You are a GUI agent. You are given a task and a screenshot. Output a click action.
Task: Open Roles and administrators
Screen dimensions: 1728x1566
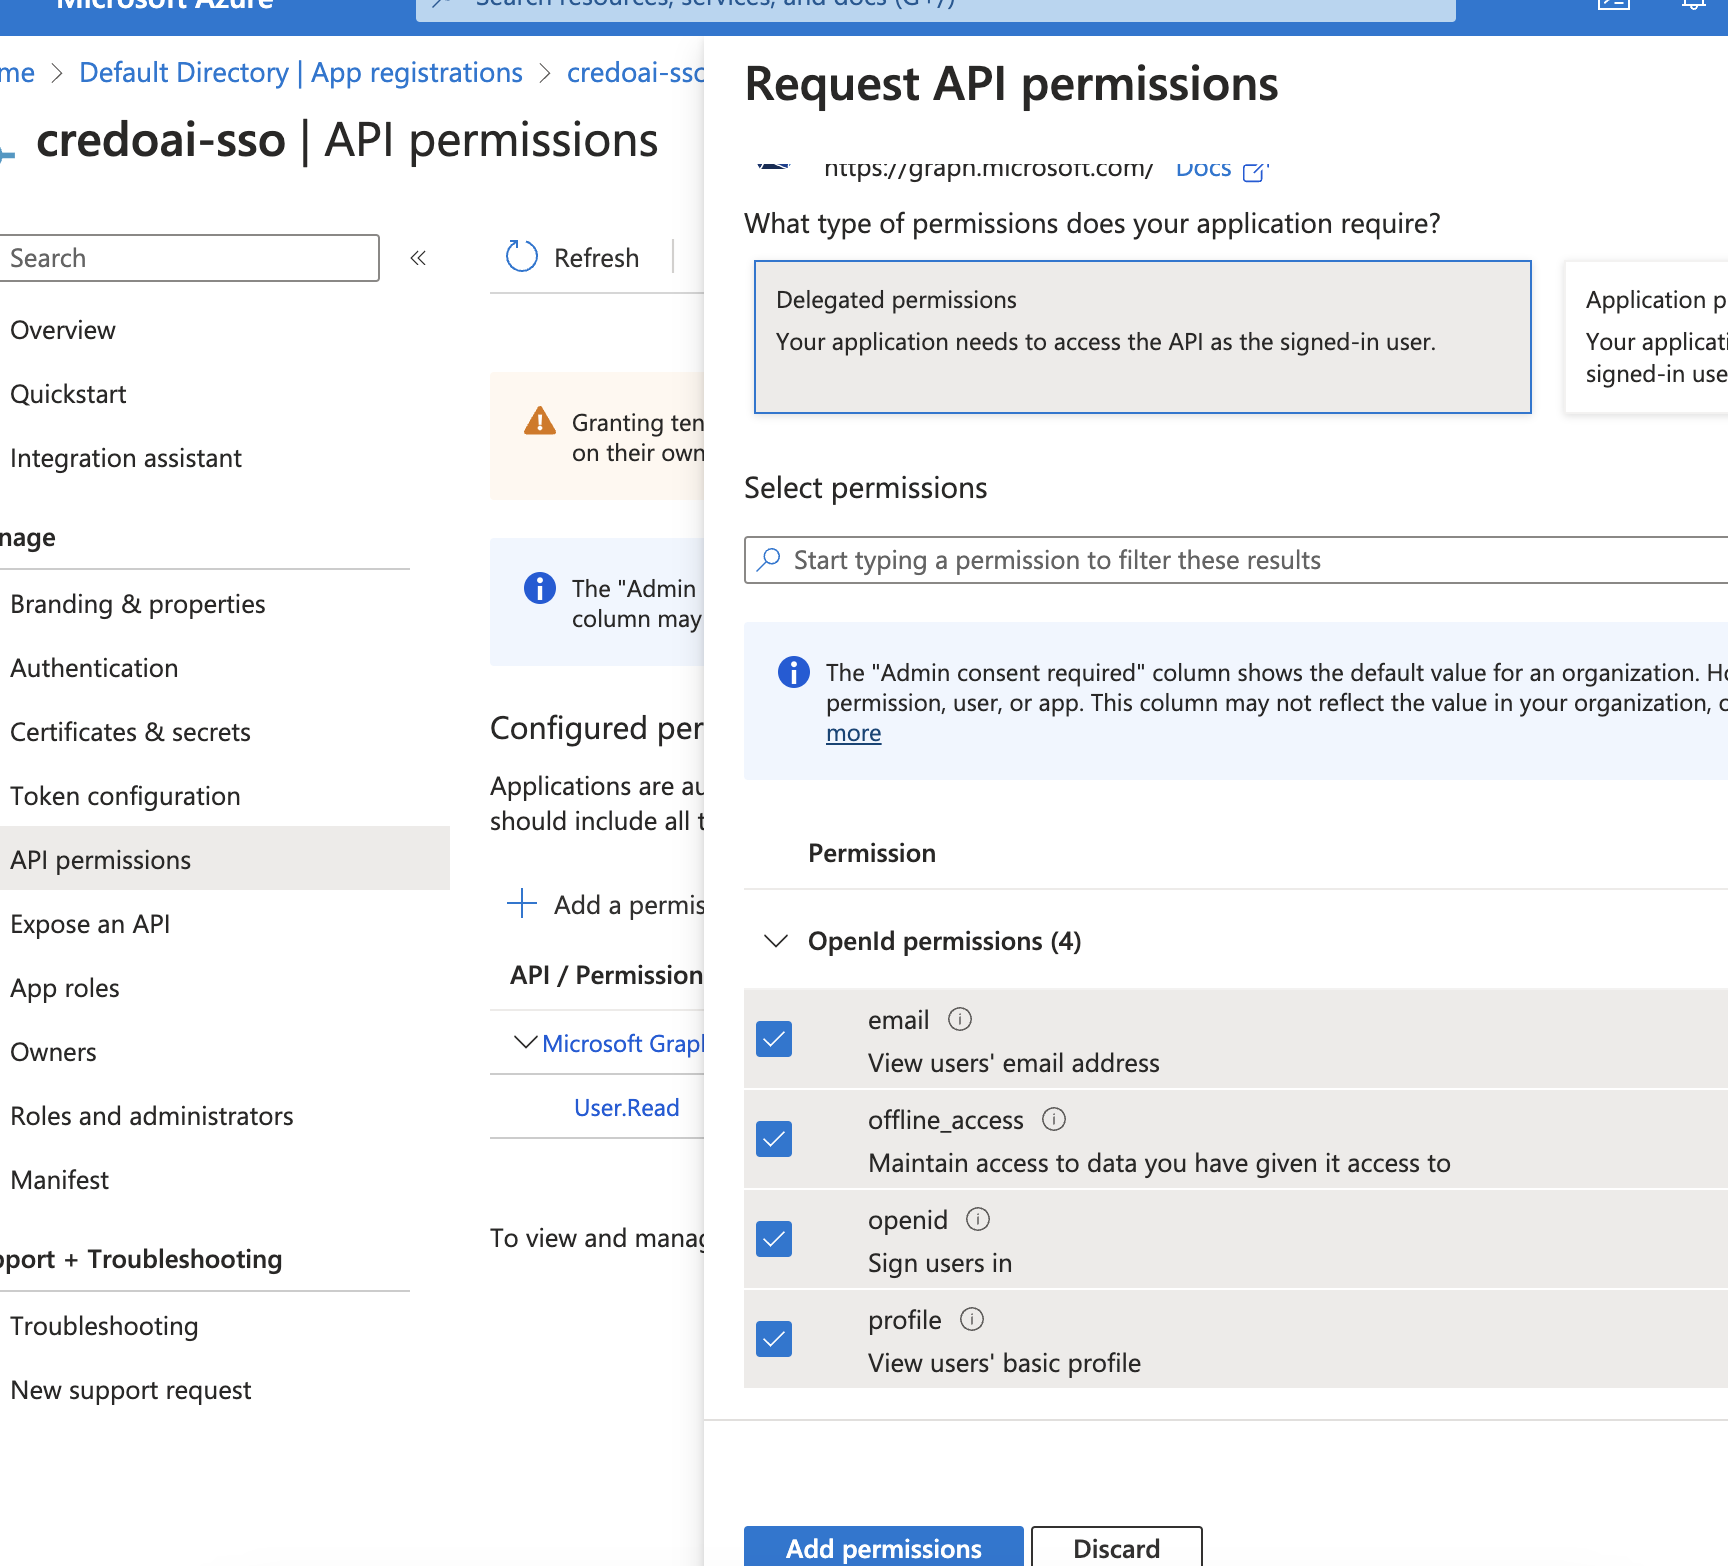point(152,1116)
